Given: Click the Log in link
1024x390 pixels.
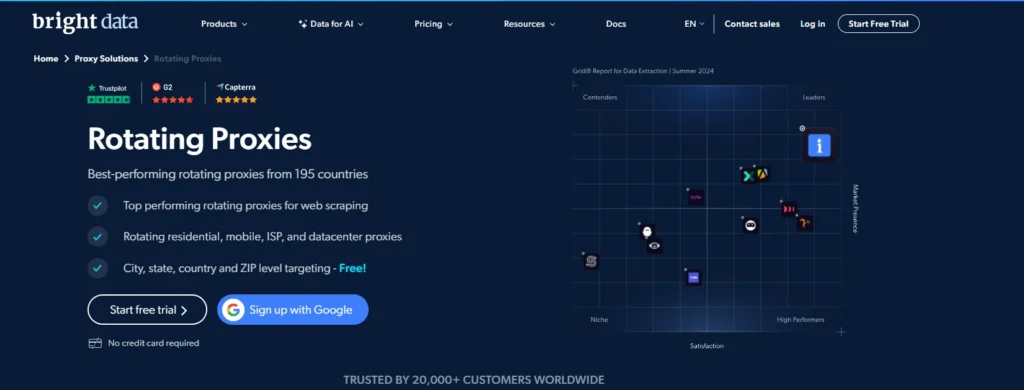Looking at the screenshot, I should coord(812,24).
